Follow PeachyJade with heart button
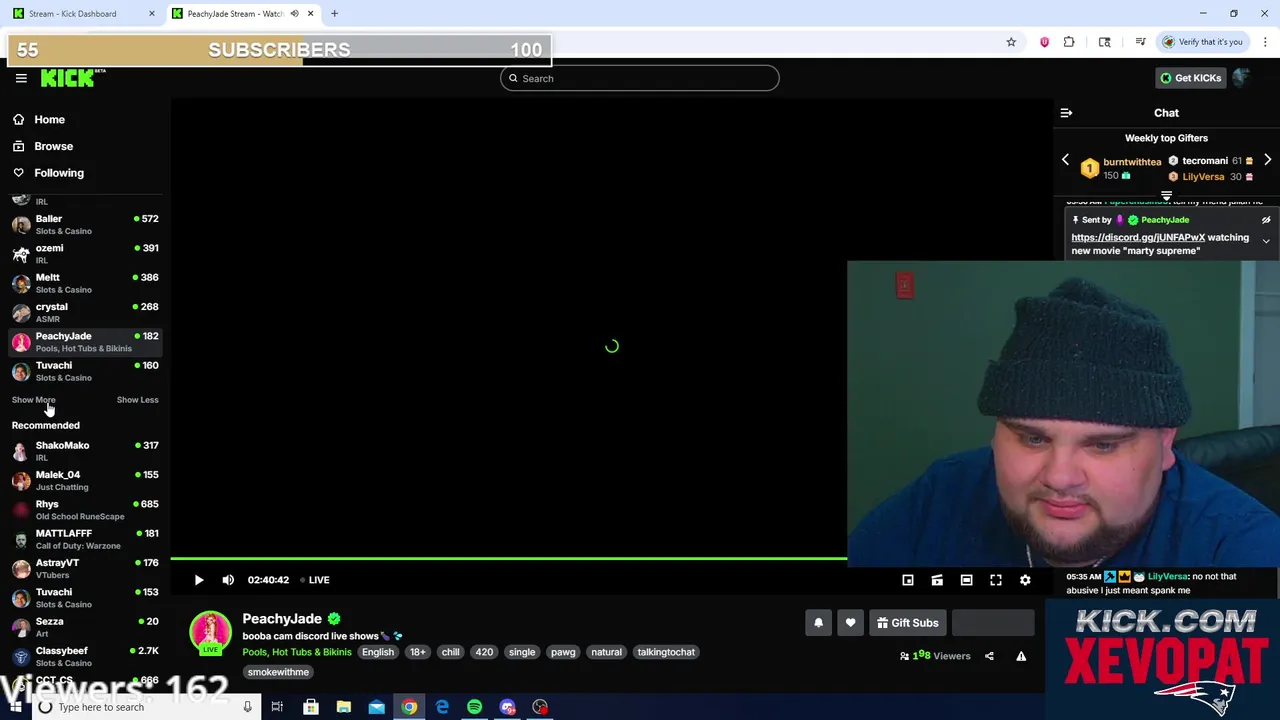This screenshot has height=720, width=1280. 850,623
